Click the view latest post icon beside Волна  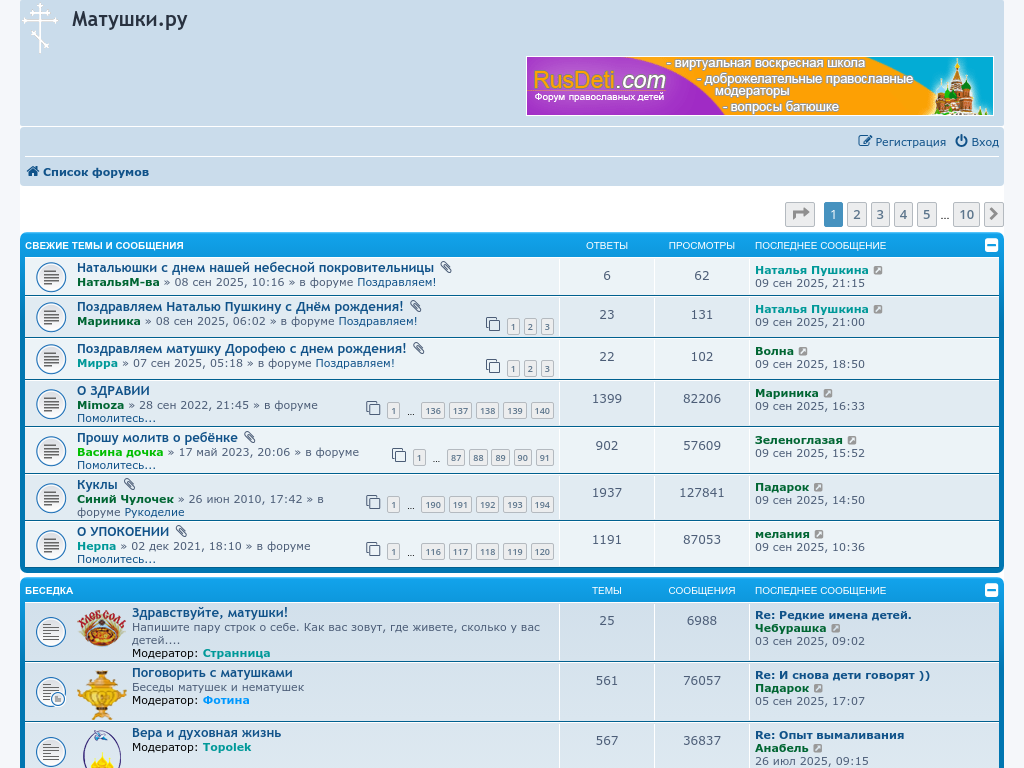(803, 351)
